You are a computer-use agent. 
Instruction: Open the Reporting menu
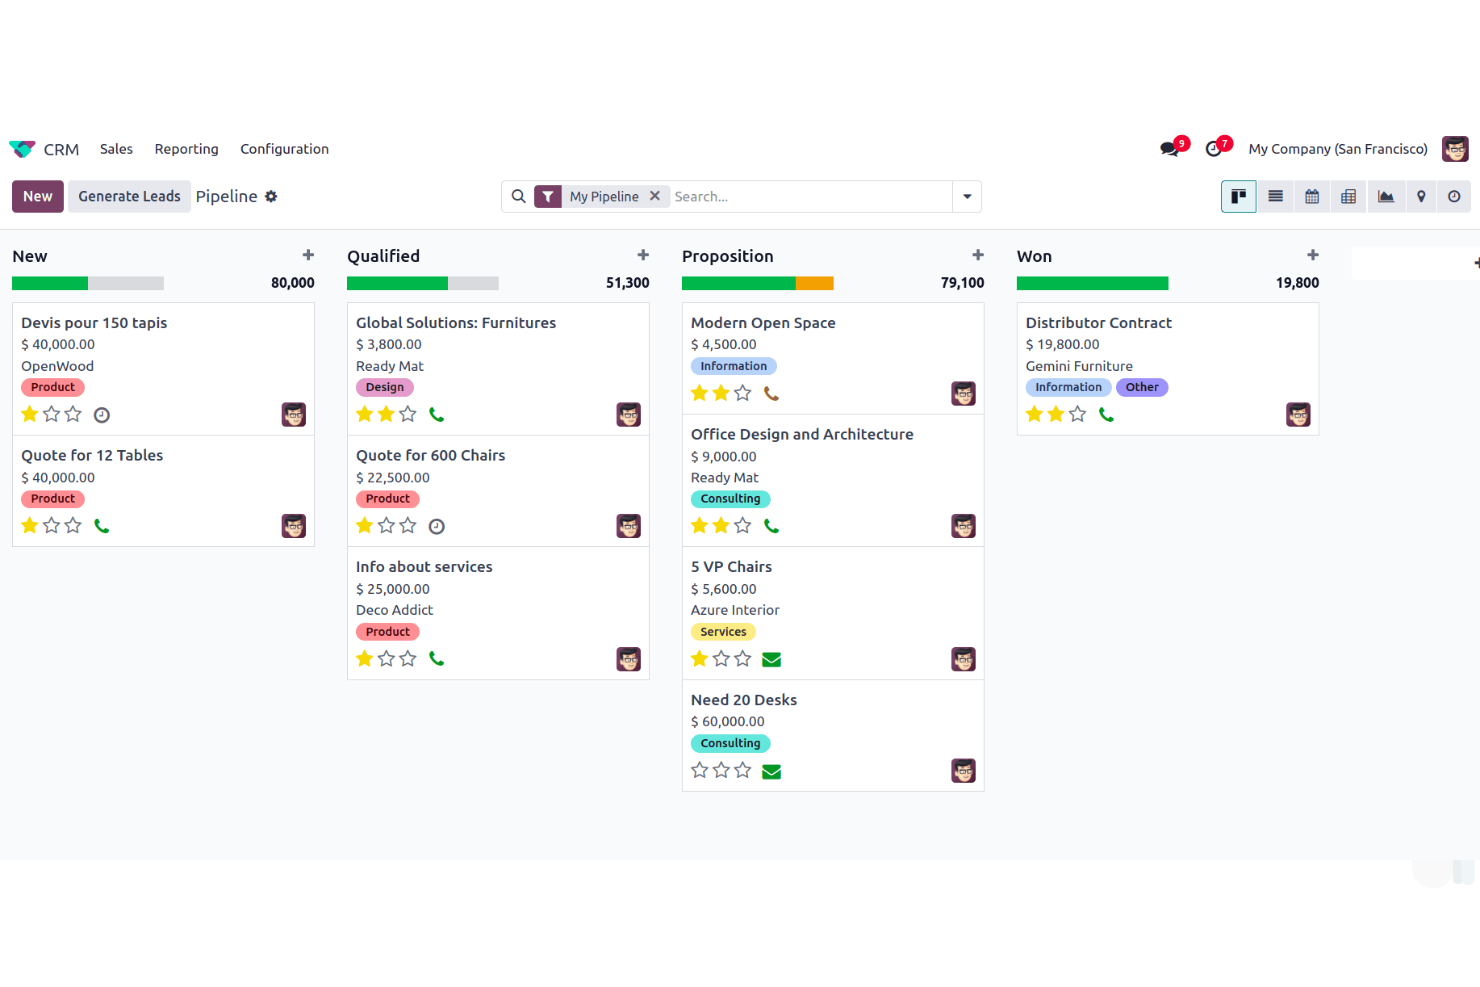[x=186, y=148]
